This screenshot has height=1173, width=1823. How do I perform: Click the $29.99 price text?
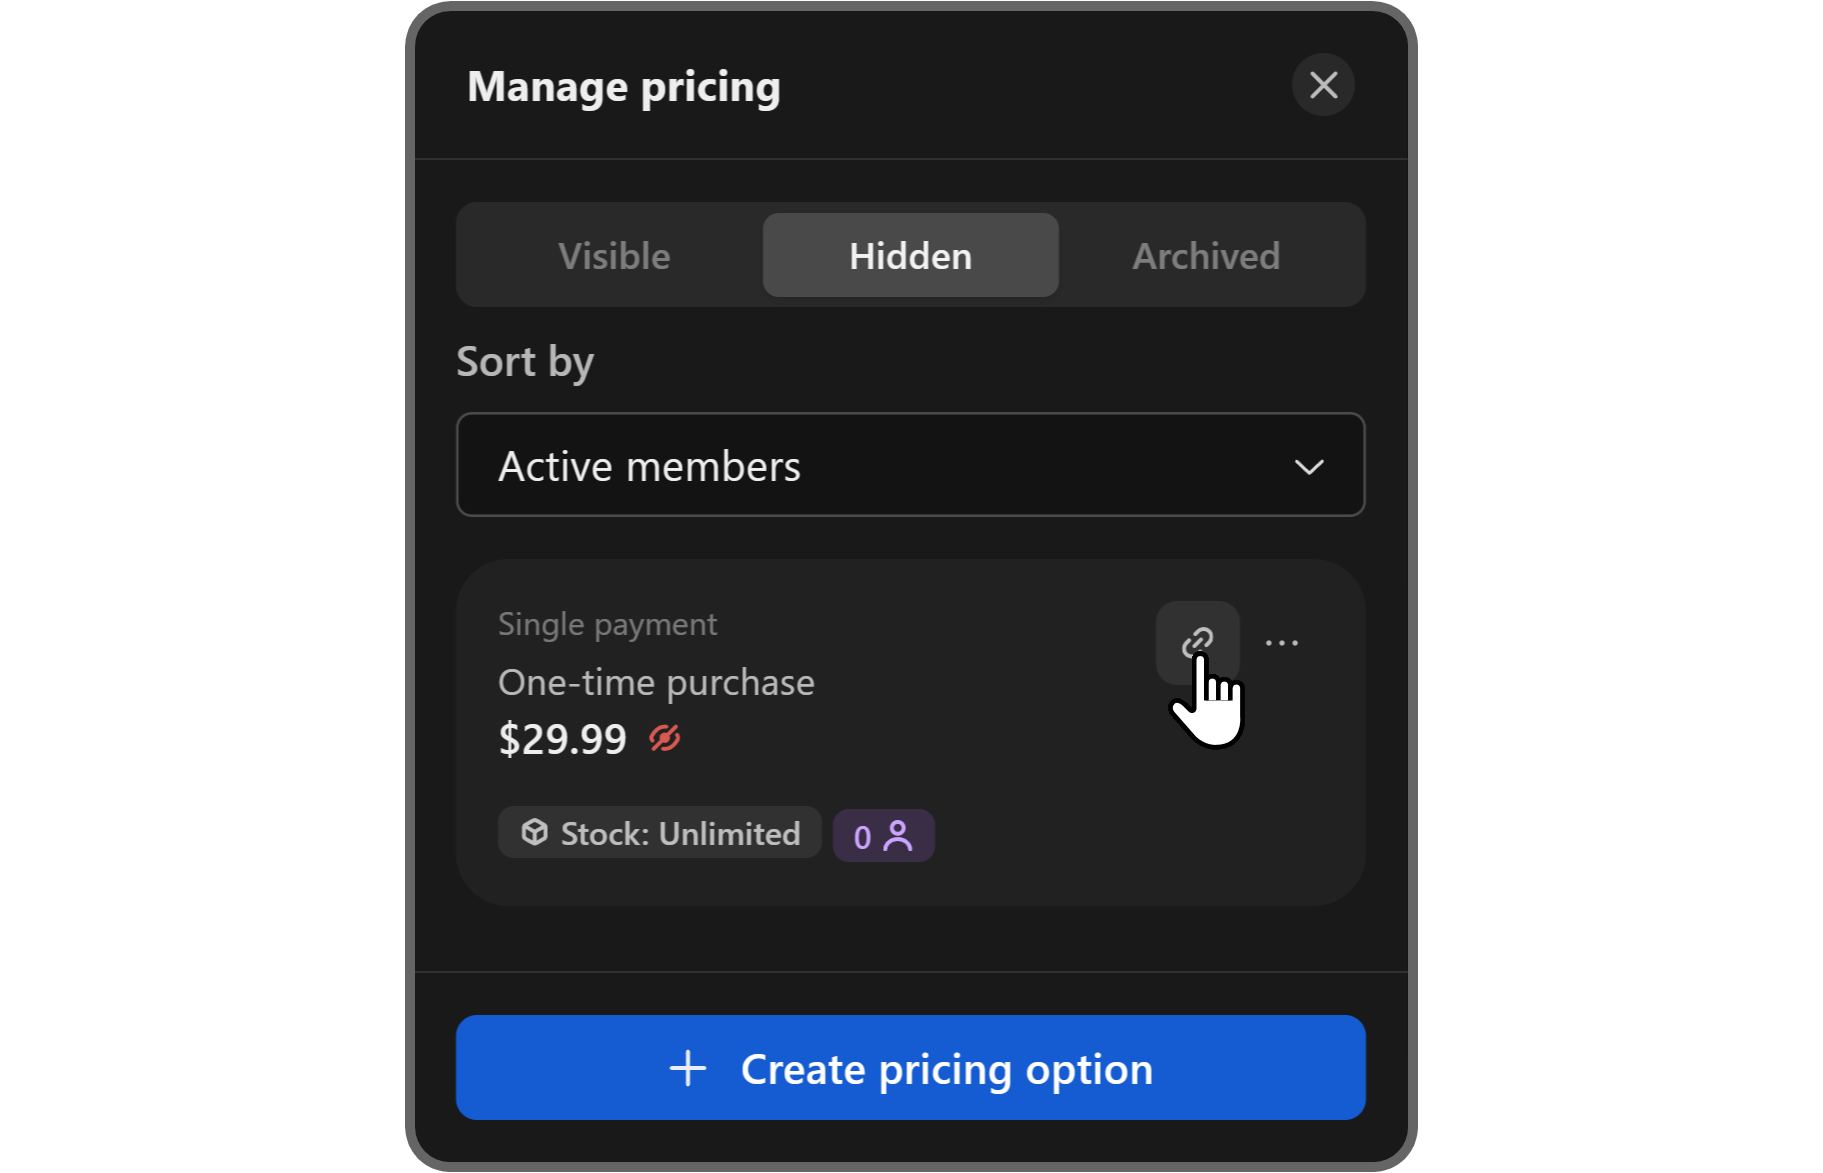point(562,740)
